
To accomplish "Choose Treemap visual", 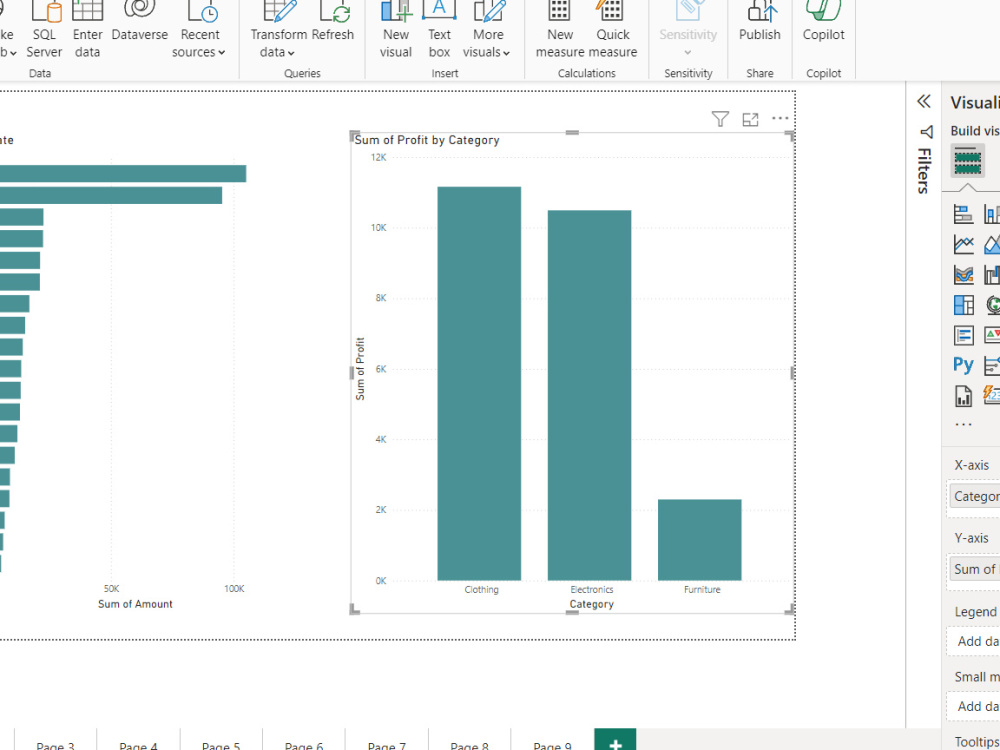I will tap(964, 305).
